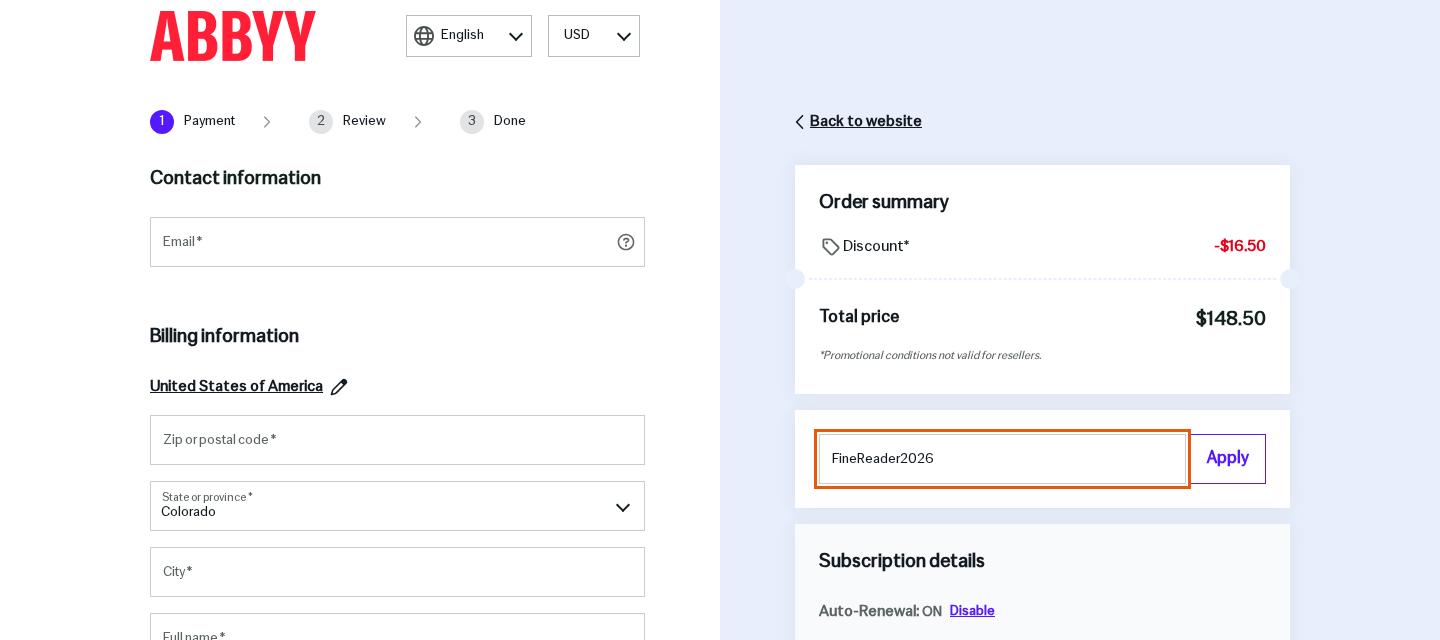Click the Order summary heading

pos(884,203)
